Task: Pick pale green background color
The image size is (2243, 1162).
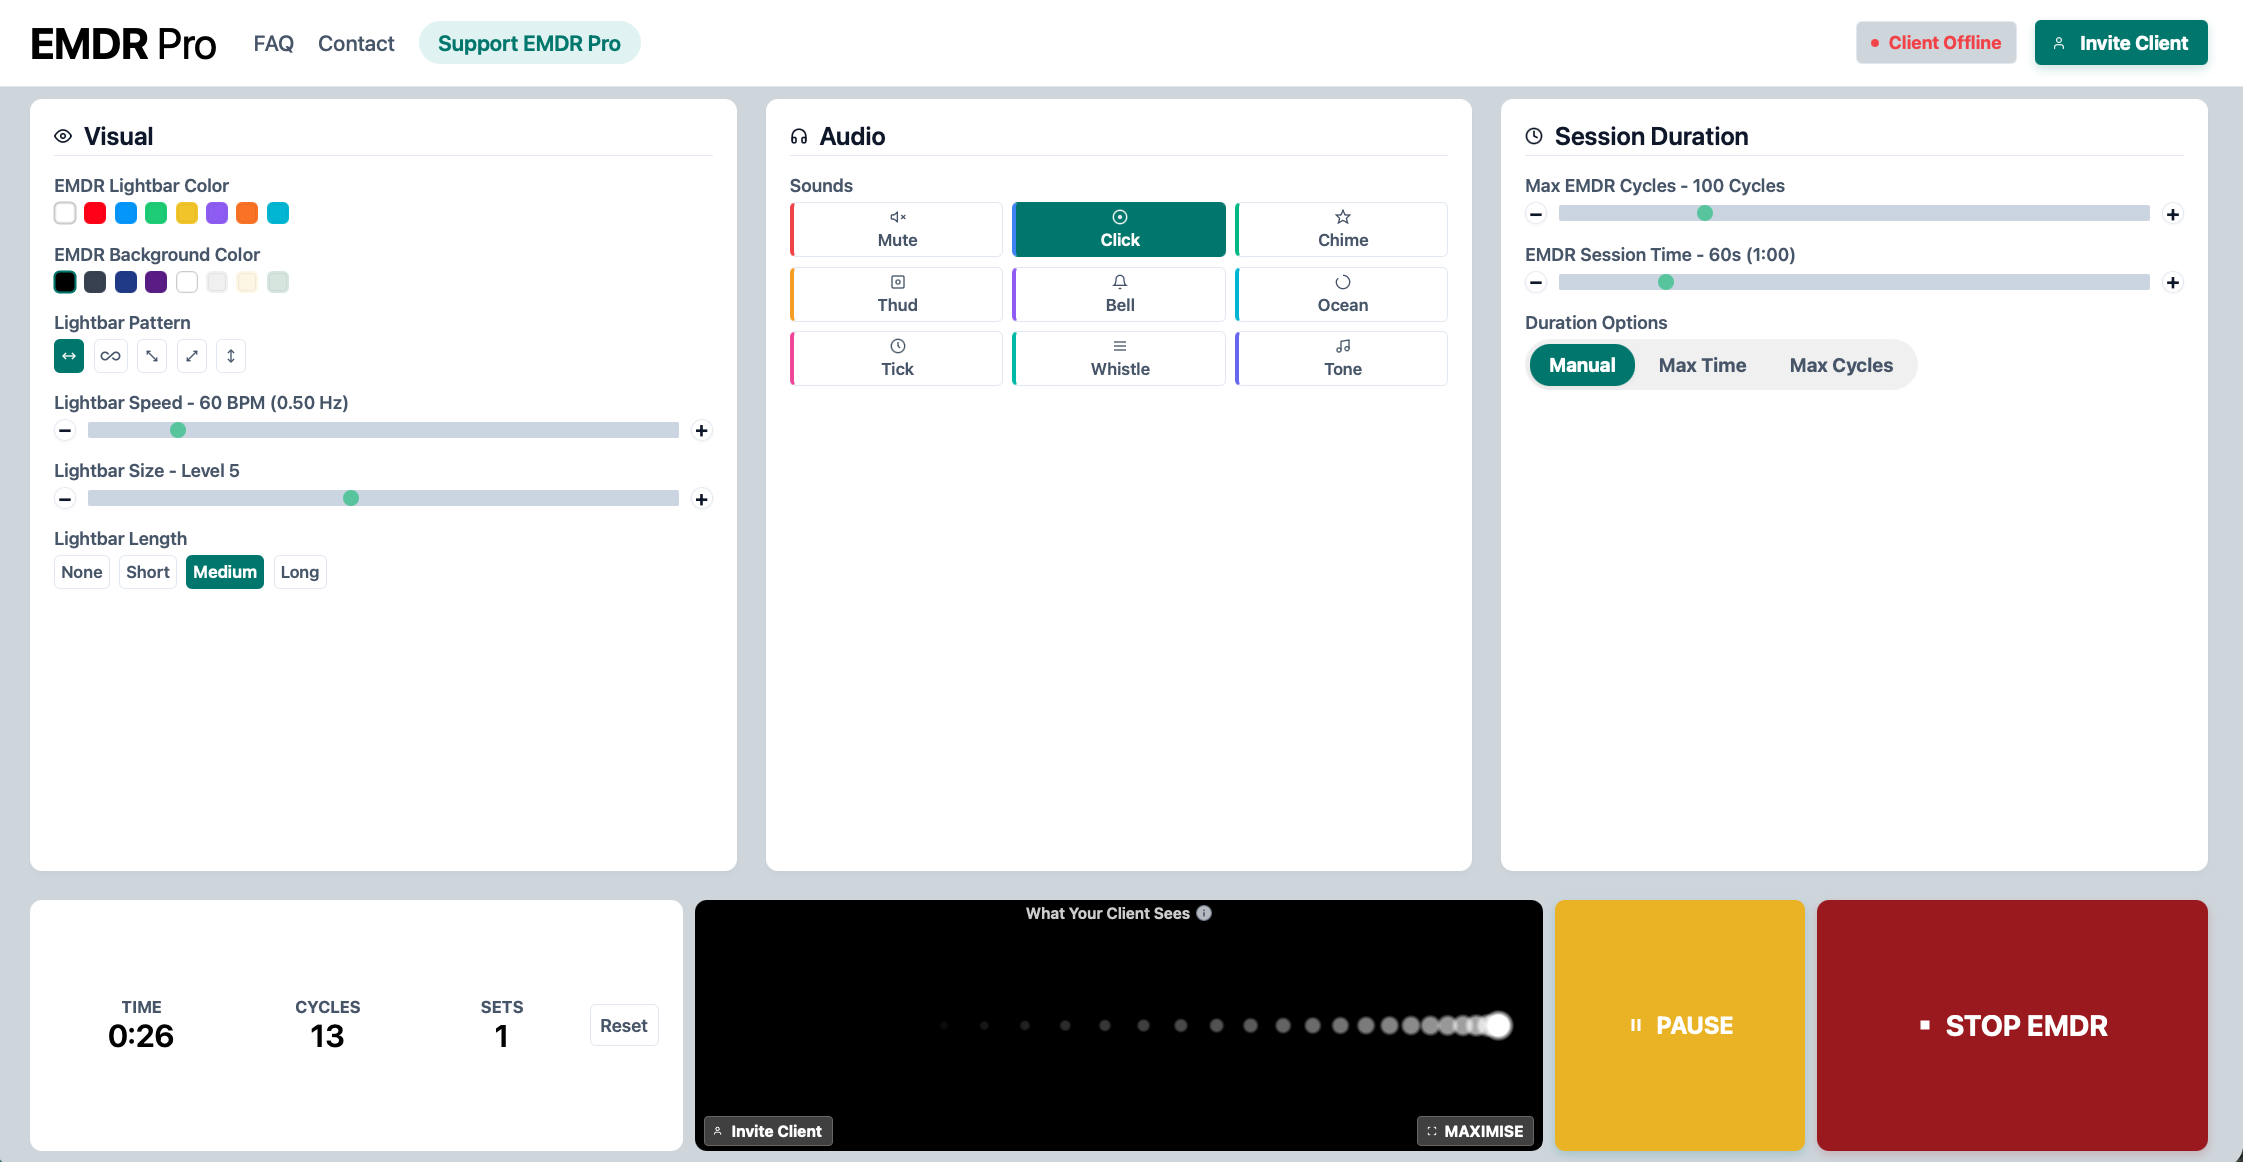Action: point(278,282)
